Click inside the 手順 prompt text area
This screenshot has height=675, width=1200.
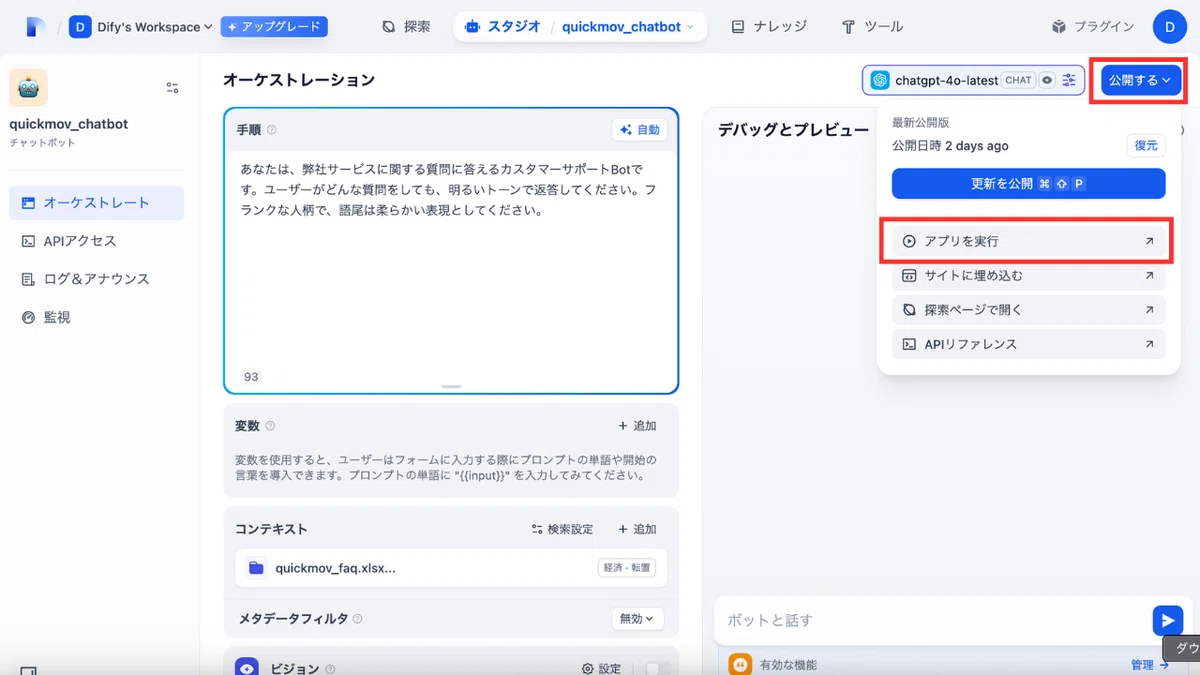pos(451,260)
